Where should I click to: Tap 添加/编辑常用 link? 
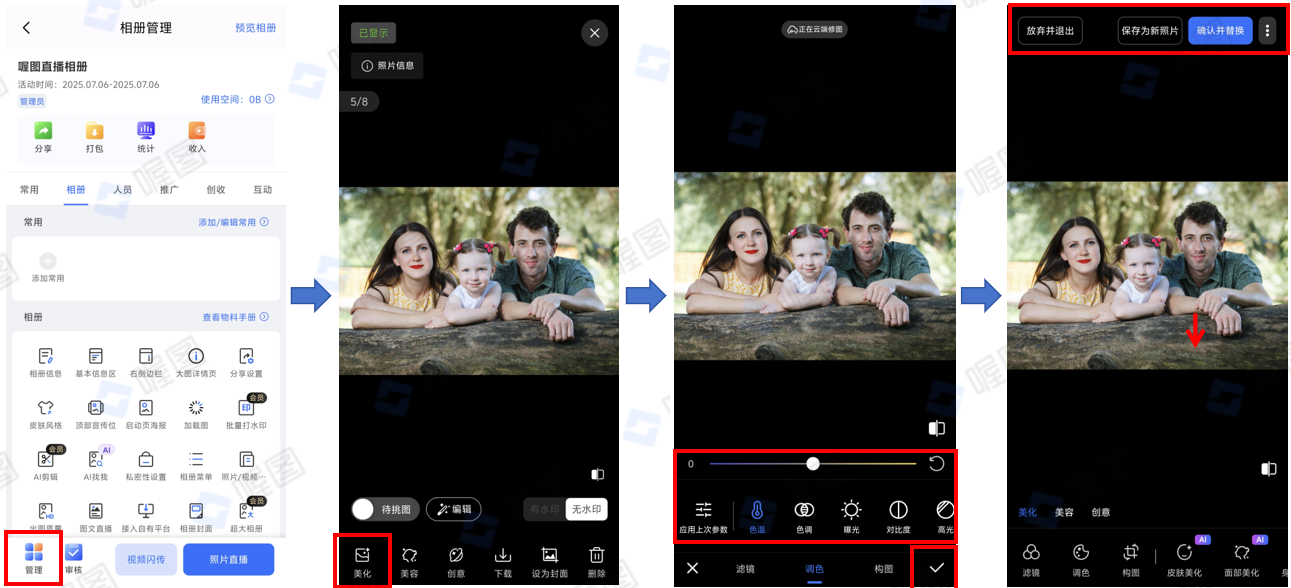[234, 222]
